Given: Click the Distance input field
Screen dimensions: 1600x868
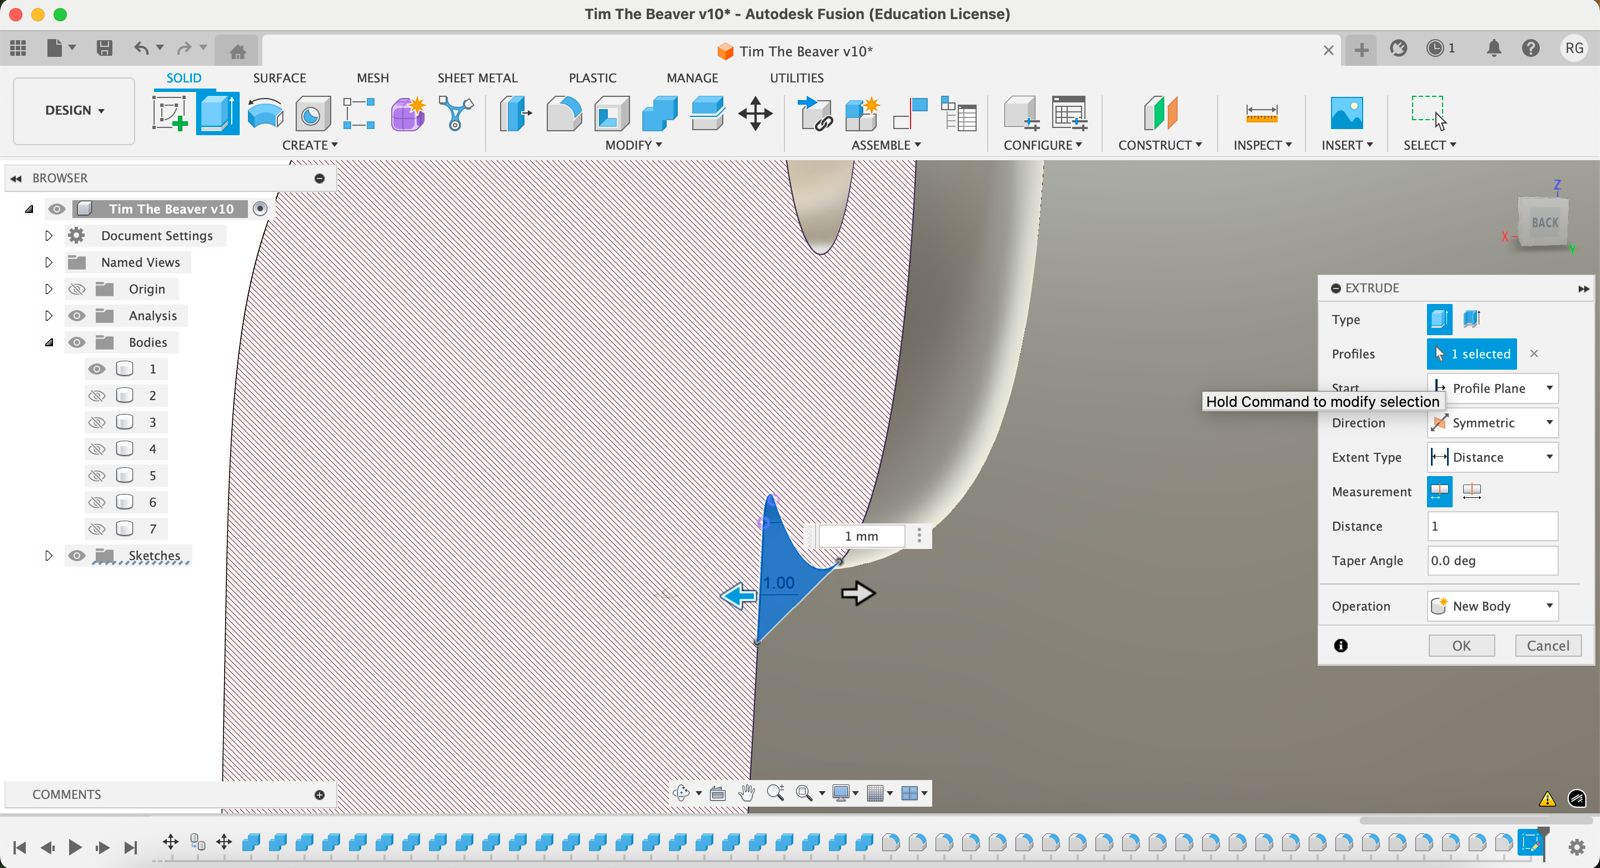Looking at the screenshot, I should tap(1491, 526).
